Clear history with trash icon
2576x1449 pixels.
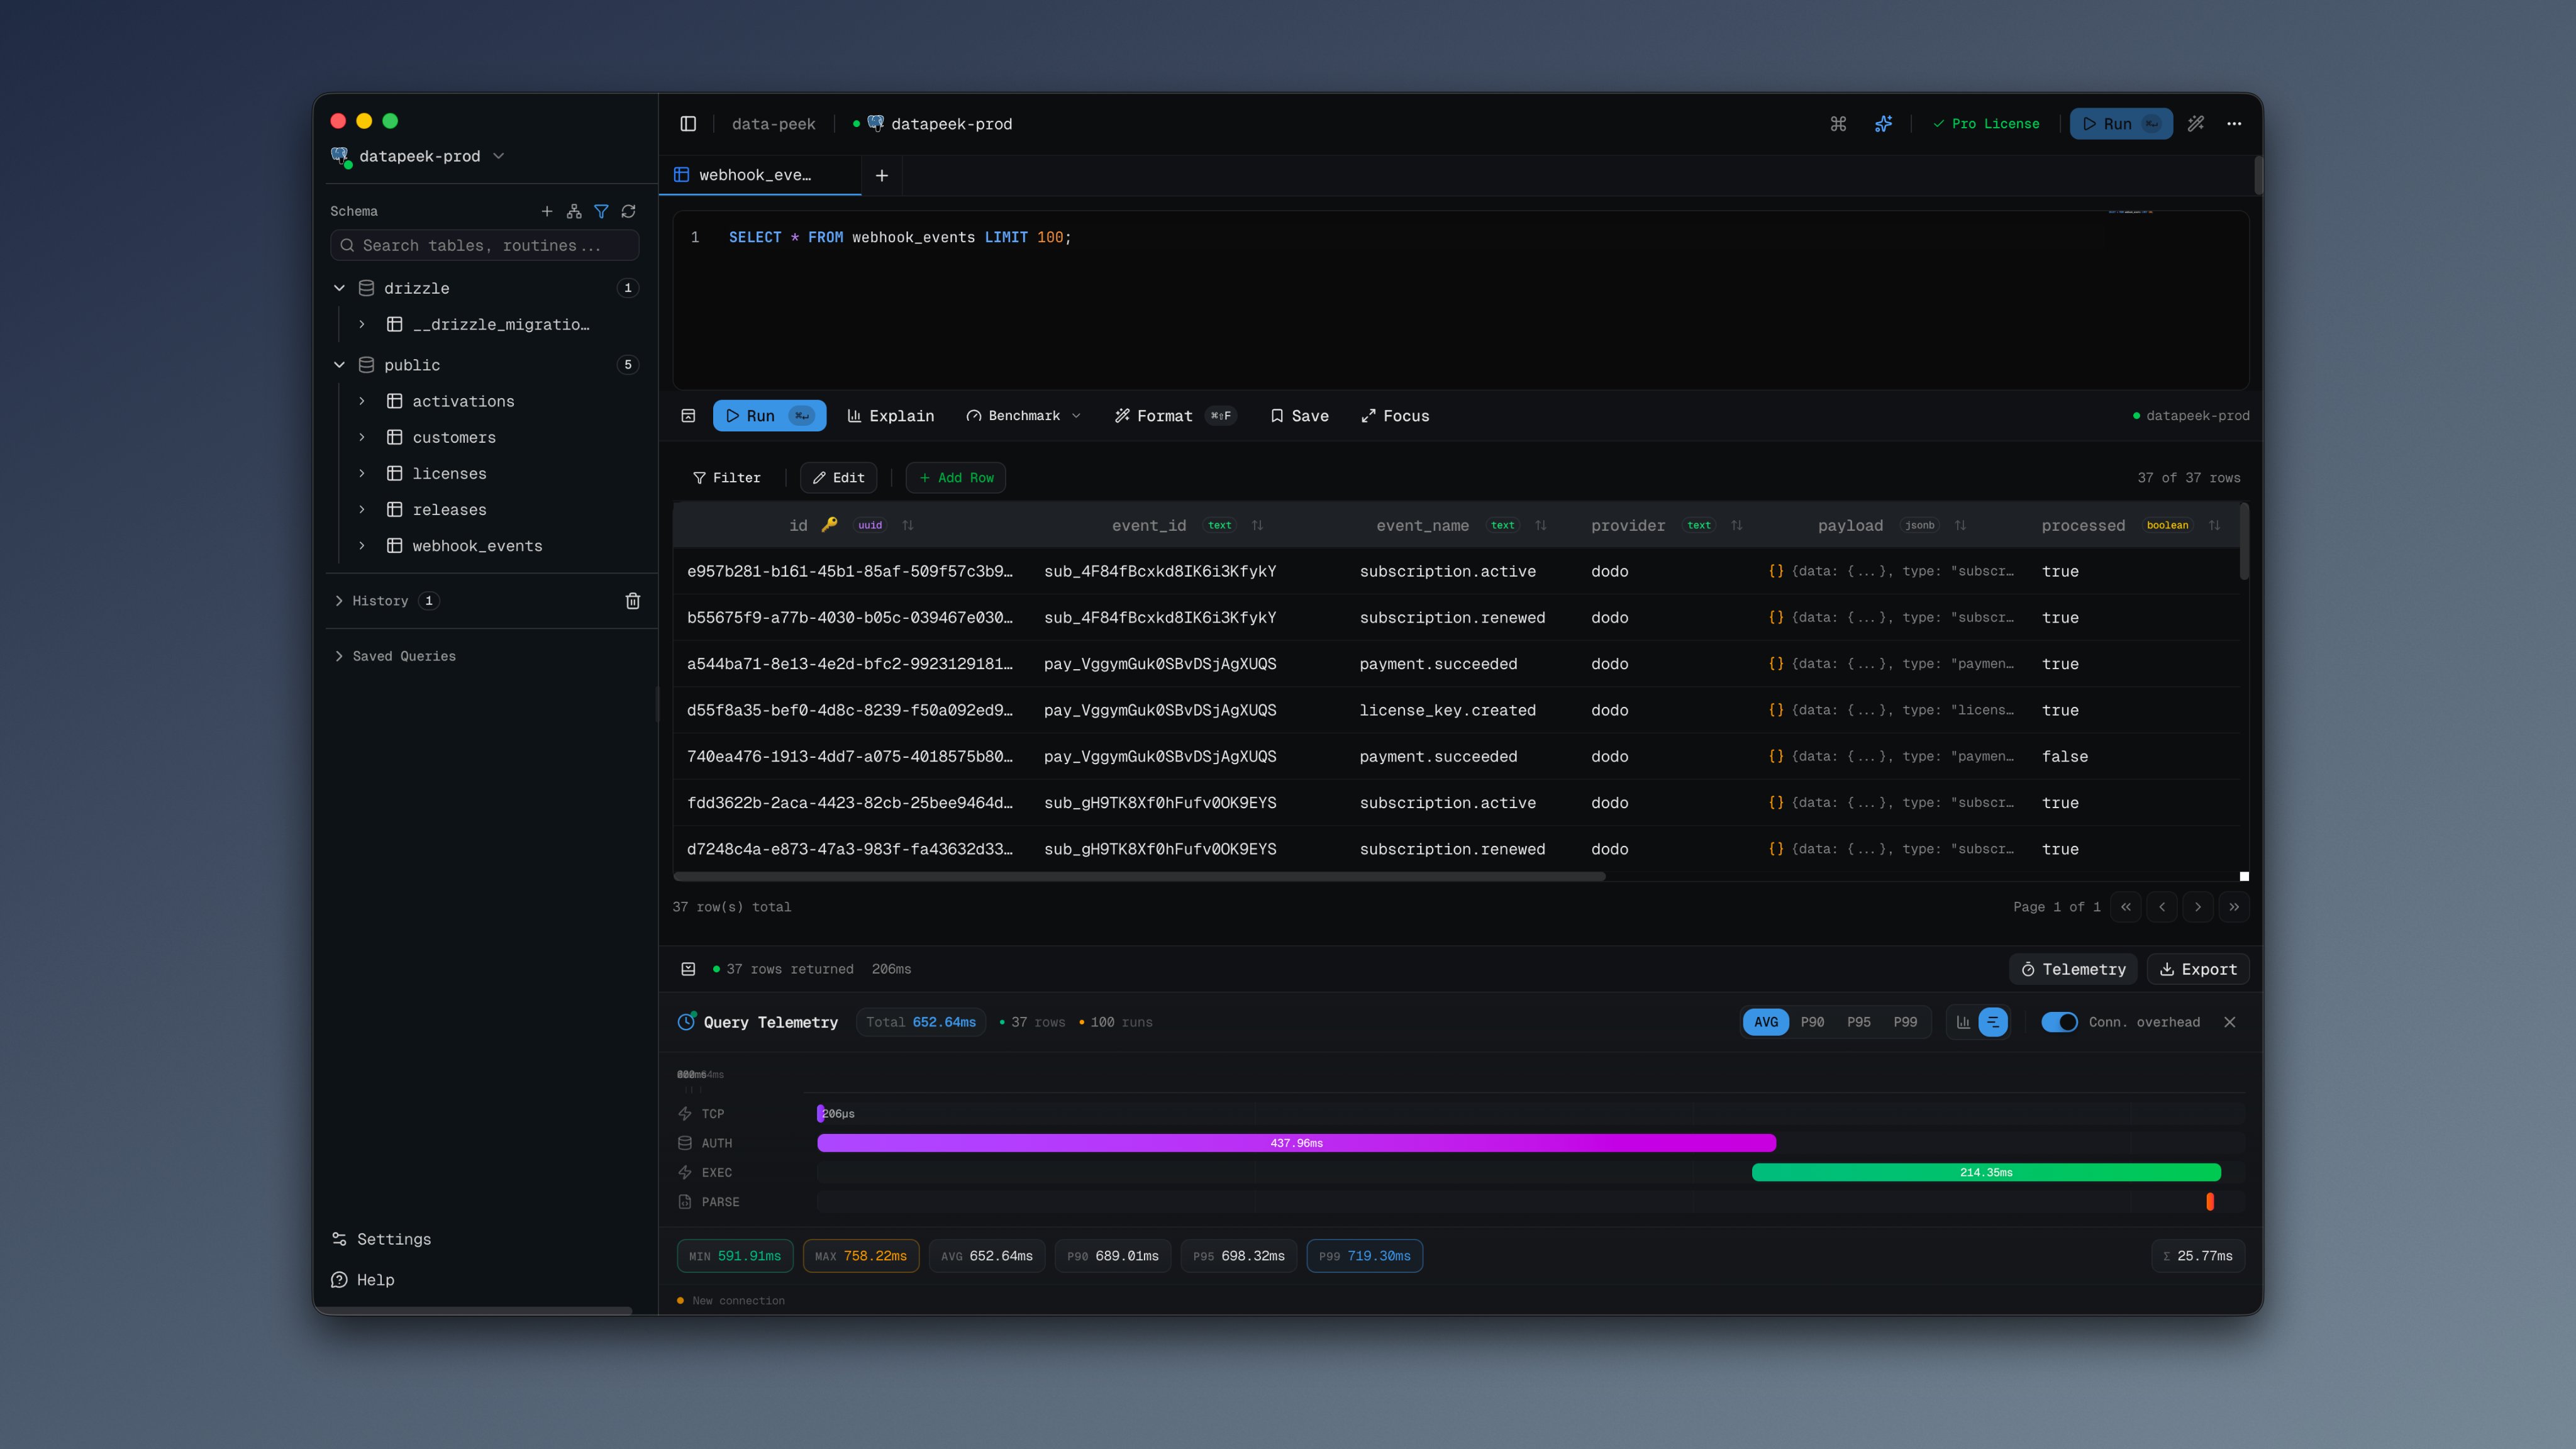(x=632, y=601)
